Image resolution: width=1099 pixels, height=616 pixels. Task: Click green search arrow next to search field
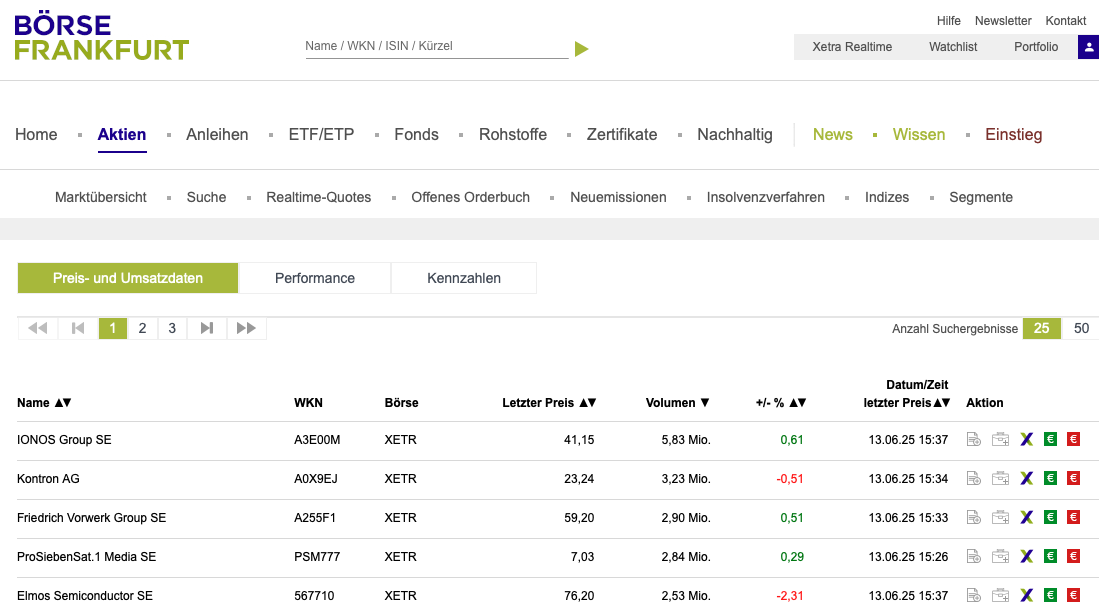[581, 49]
